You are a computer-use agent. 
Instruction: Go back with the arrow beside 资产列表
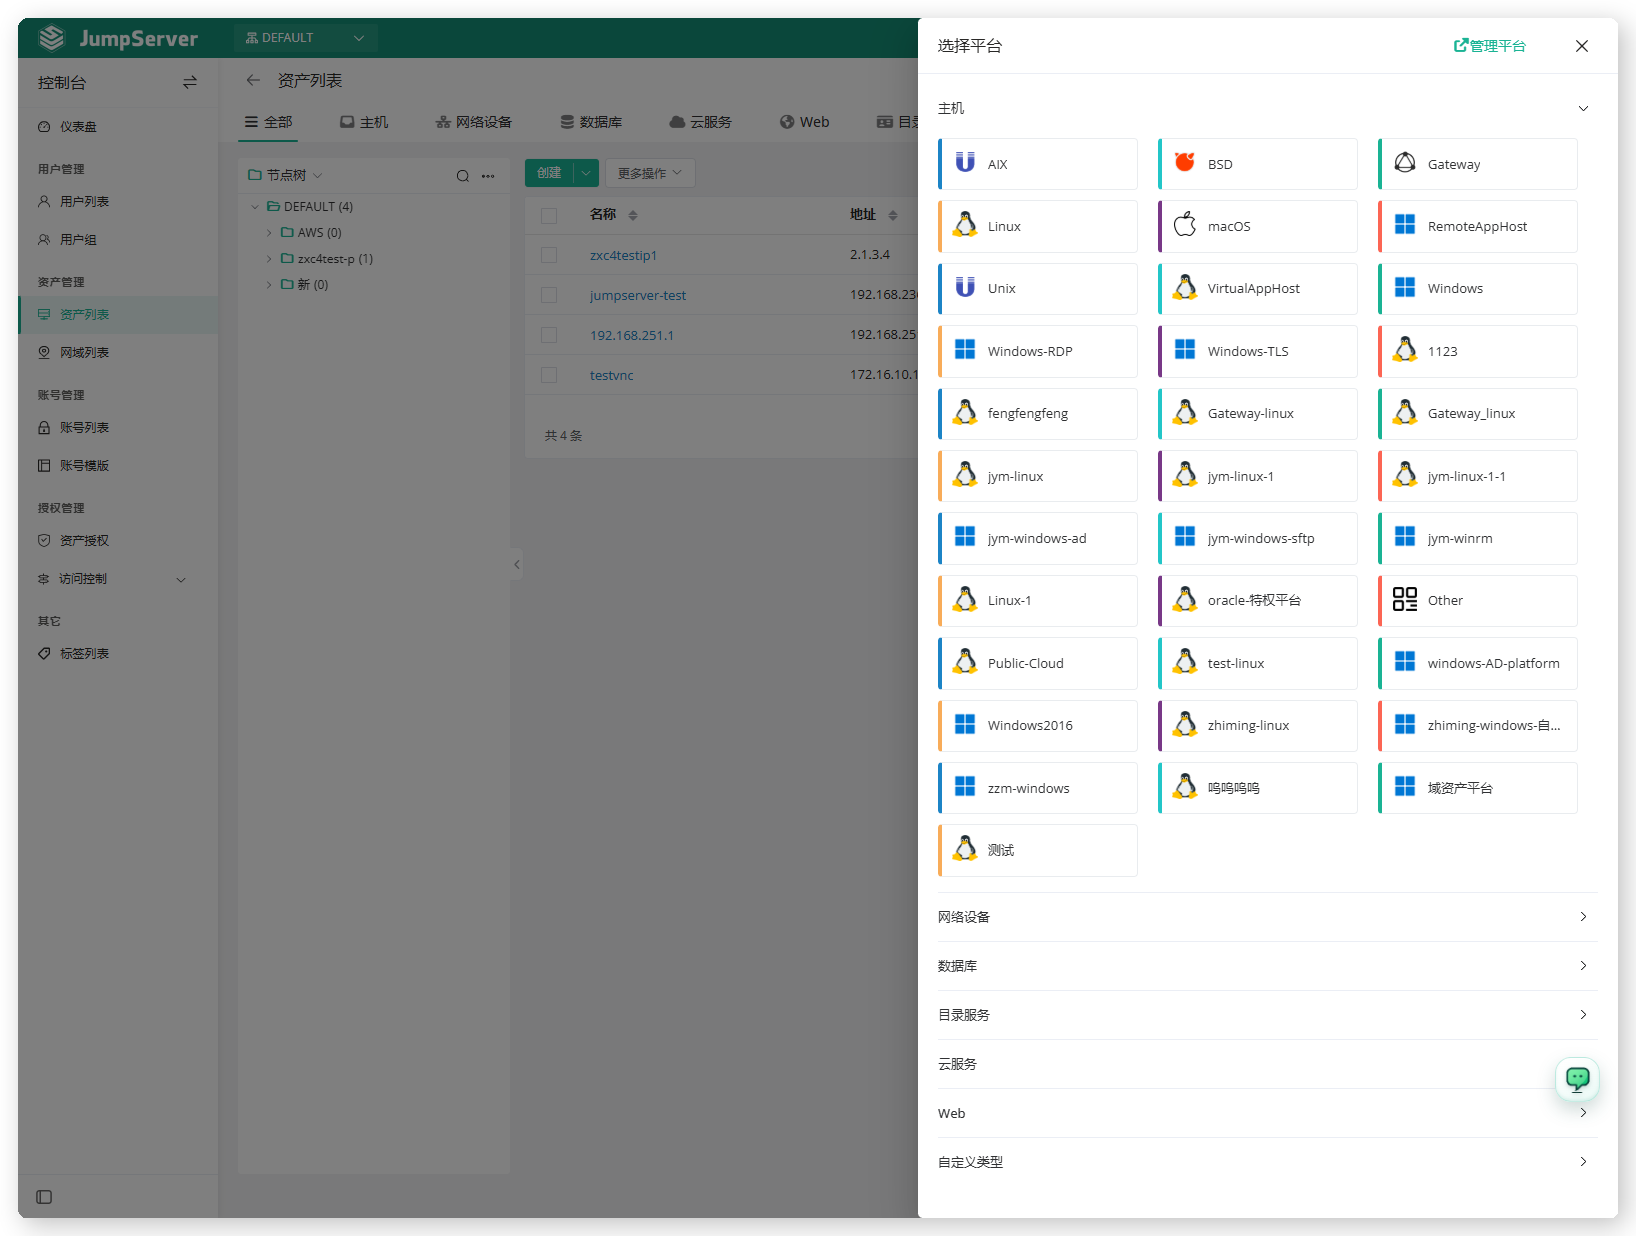(x=253, y=80)
